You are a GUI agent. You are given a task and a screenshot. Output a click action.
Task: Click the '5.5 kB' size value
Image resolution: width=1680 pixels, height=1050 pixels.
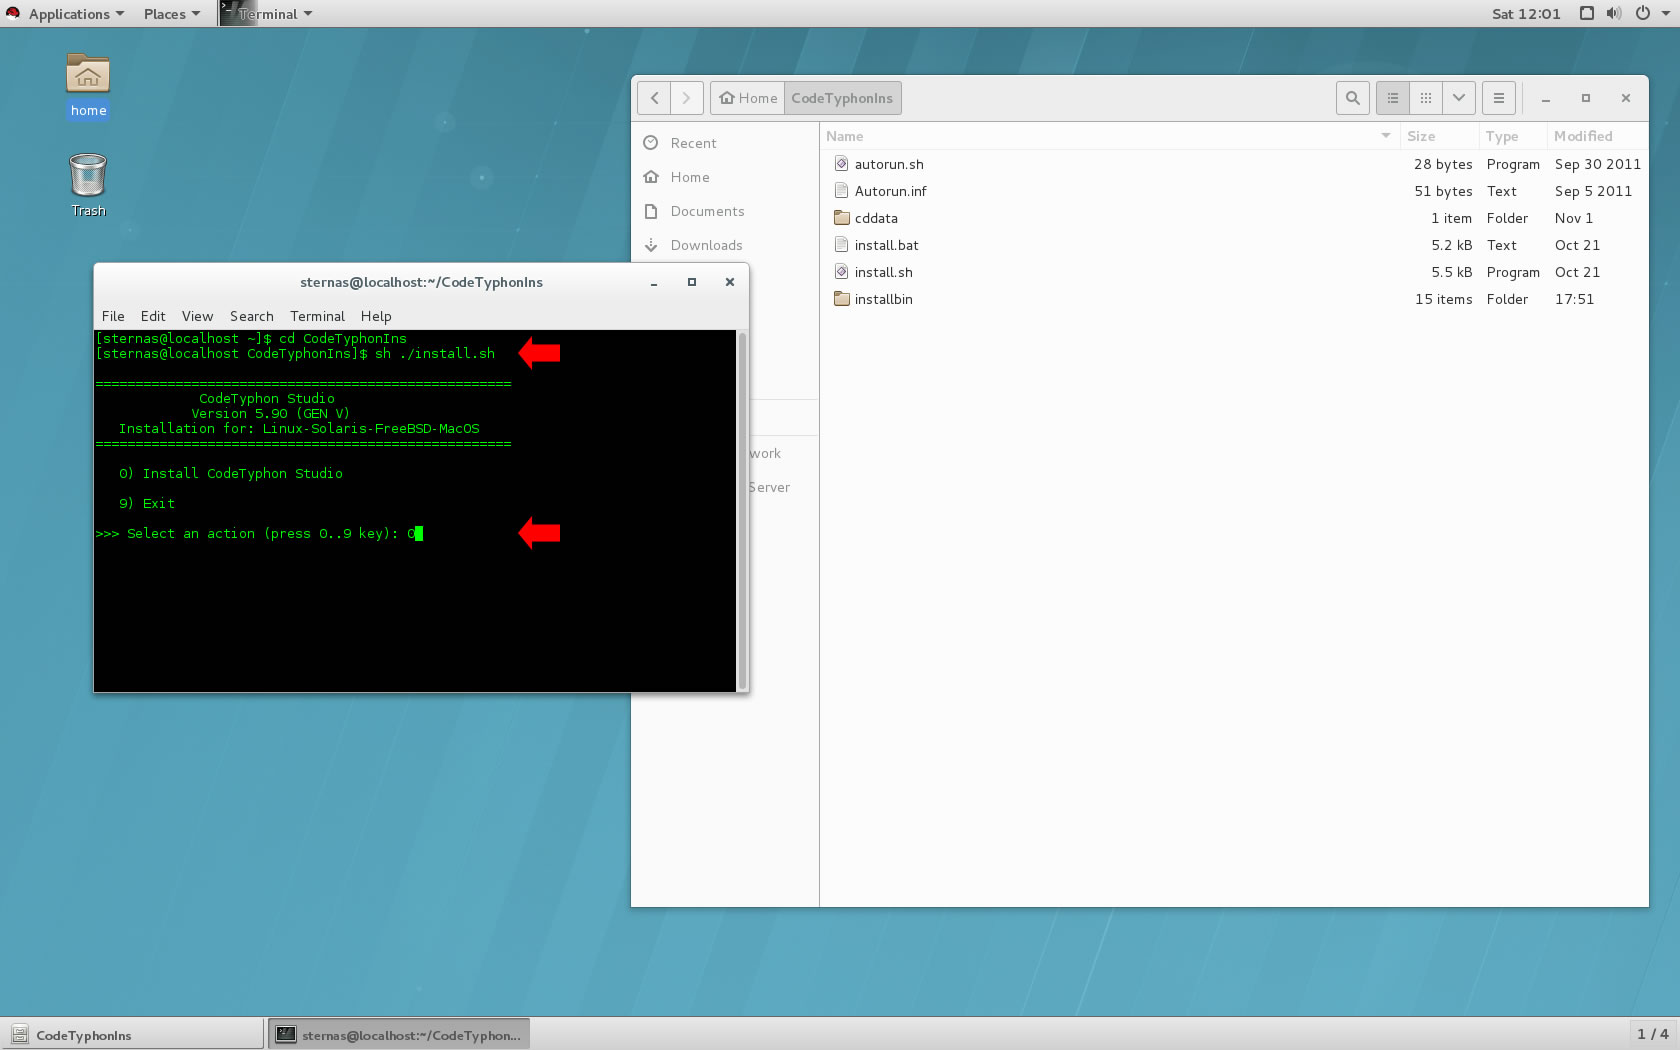coord(1451,272)
